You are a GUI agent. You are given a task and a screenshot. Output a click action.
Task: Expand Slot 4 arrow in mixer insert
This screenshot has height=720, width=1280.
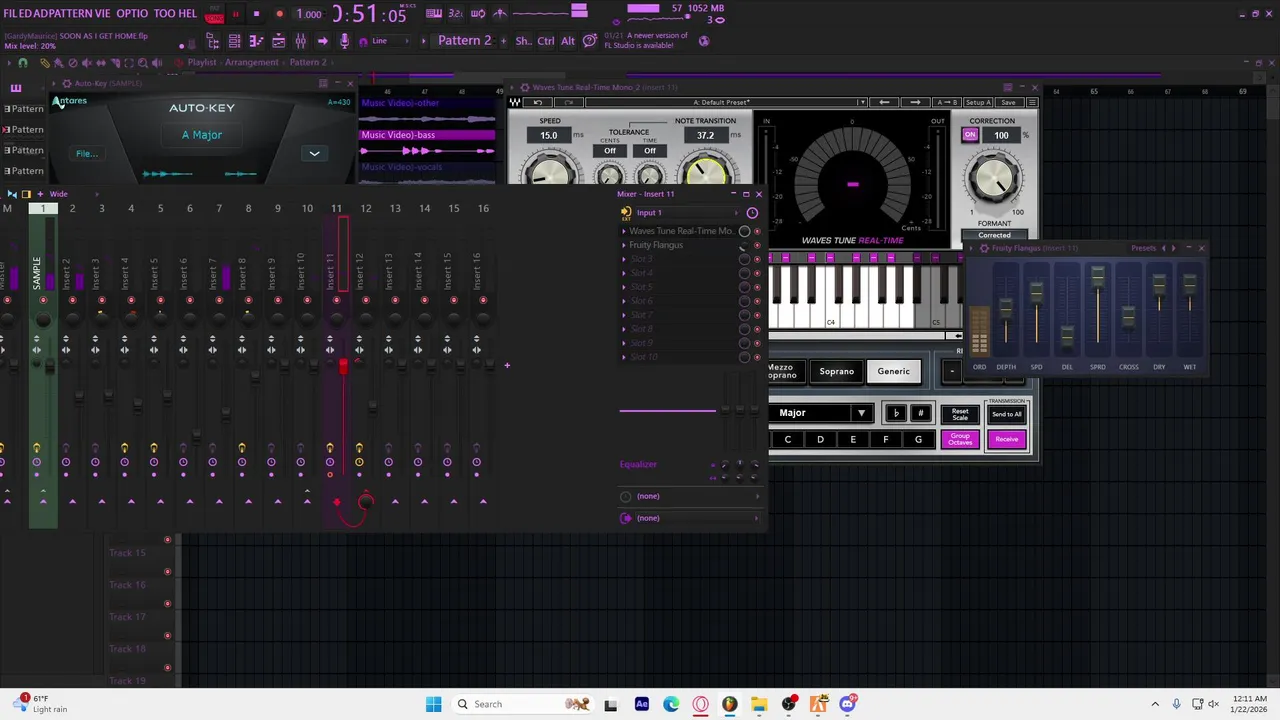click(624, 273)
